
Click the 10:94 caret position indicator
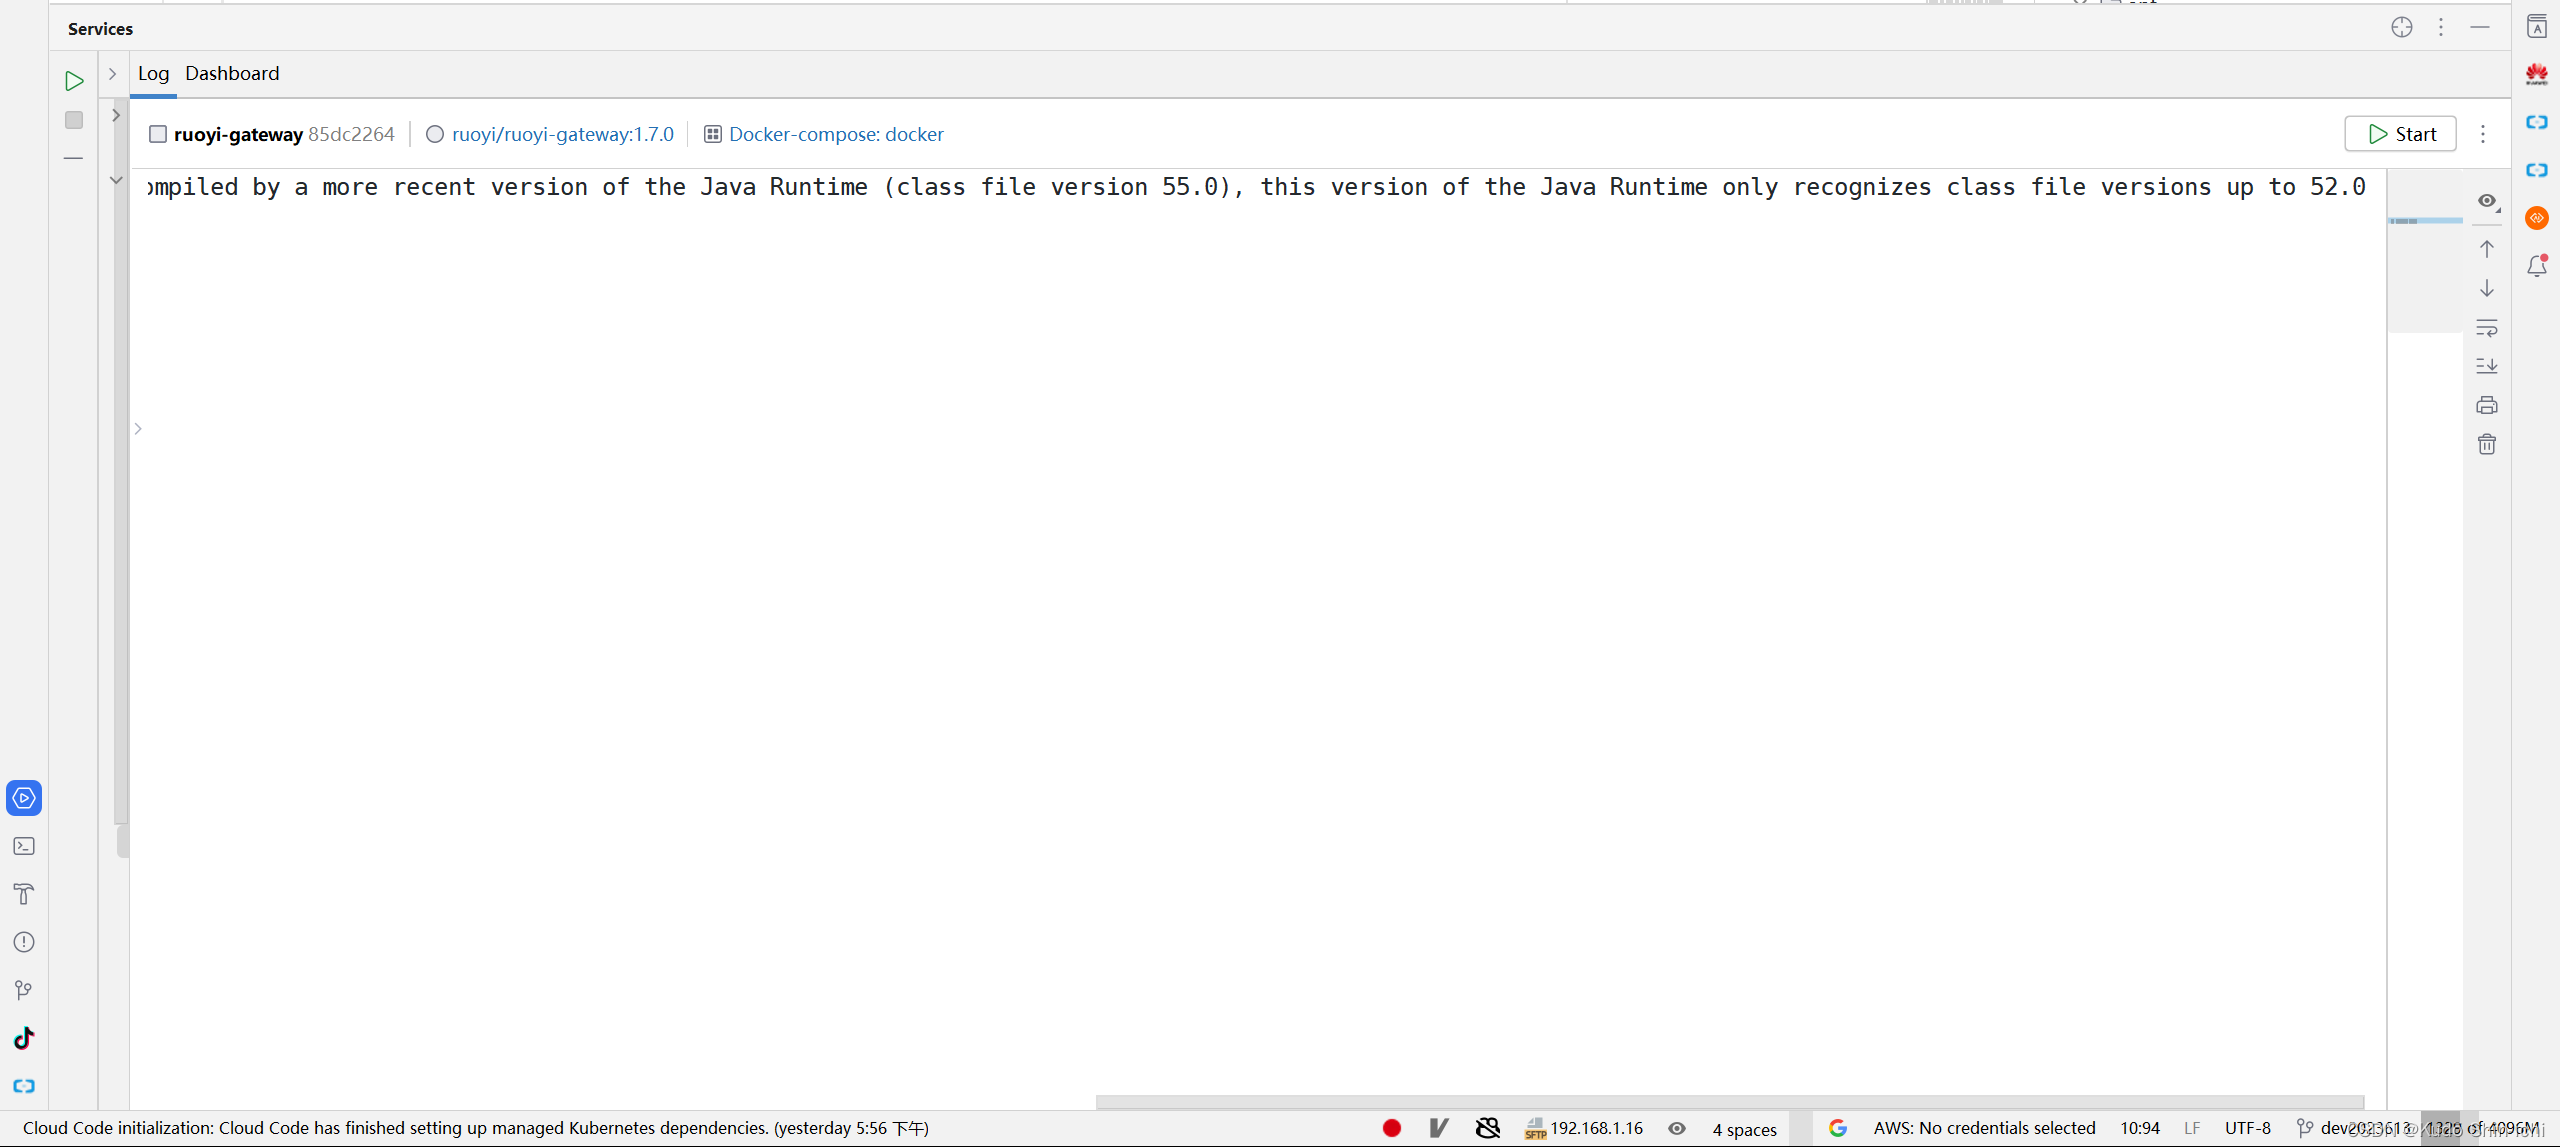coord(2140,1128)
